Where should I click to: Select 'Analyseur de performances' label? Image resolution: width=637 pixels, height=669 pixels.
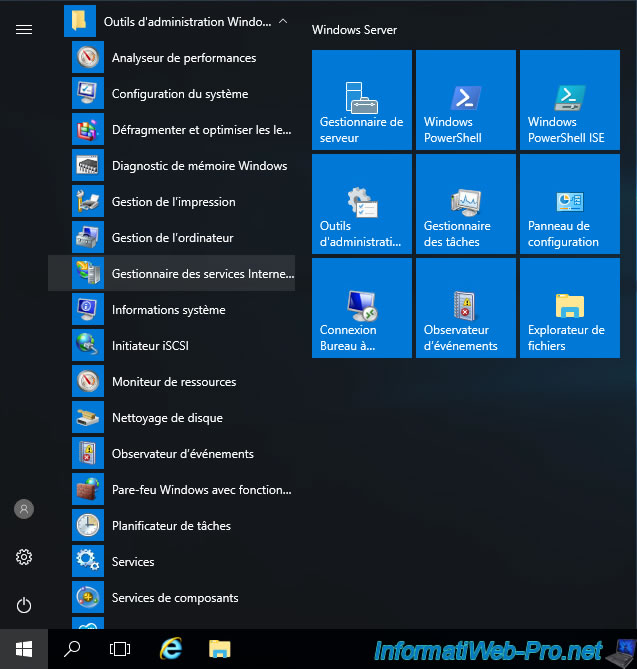pos(184,58)
